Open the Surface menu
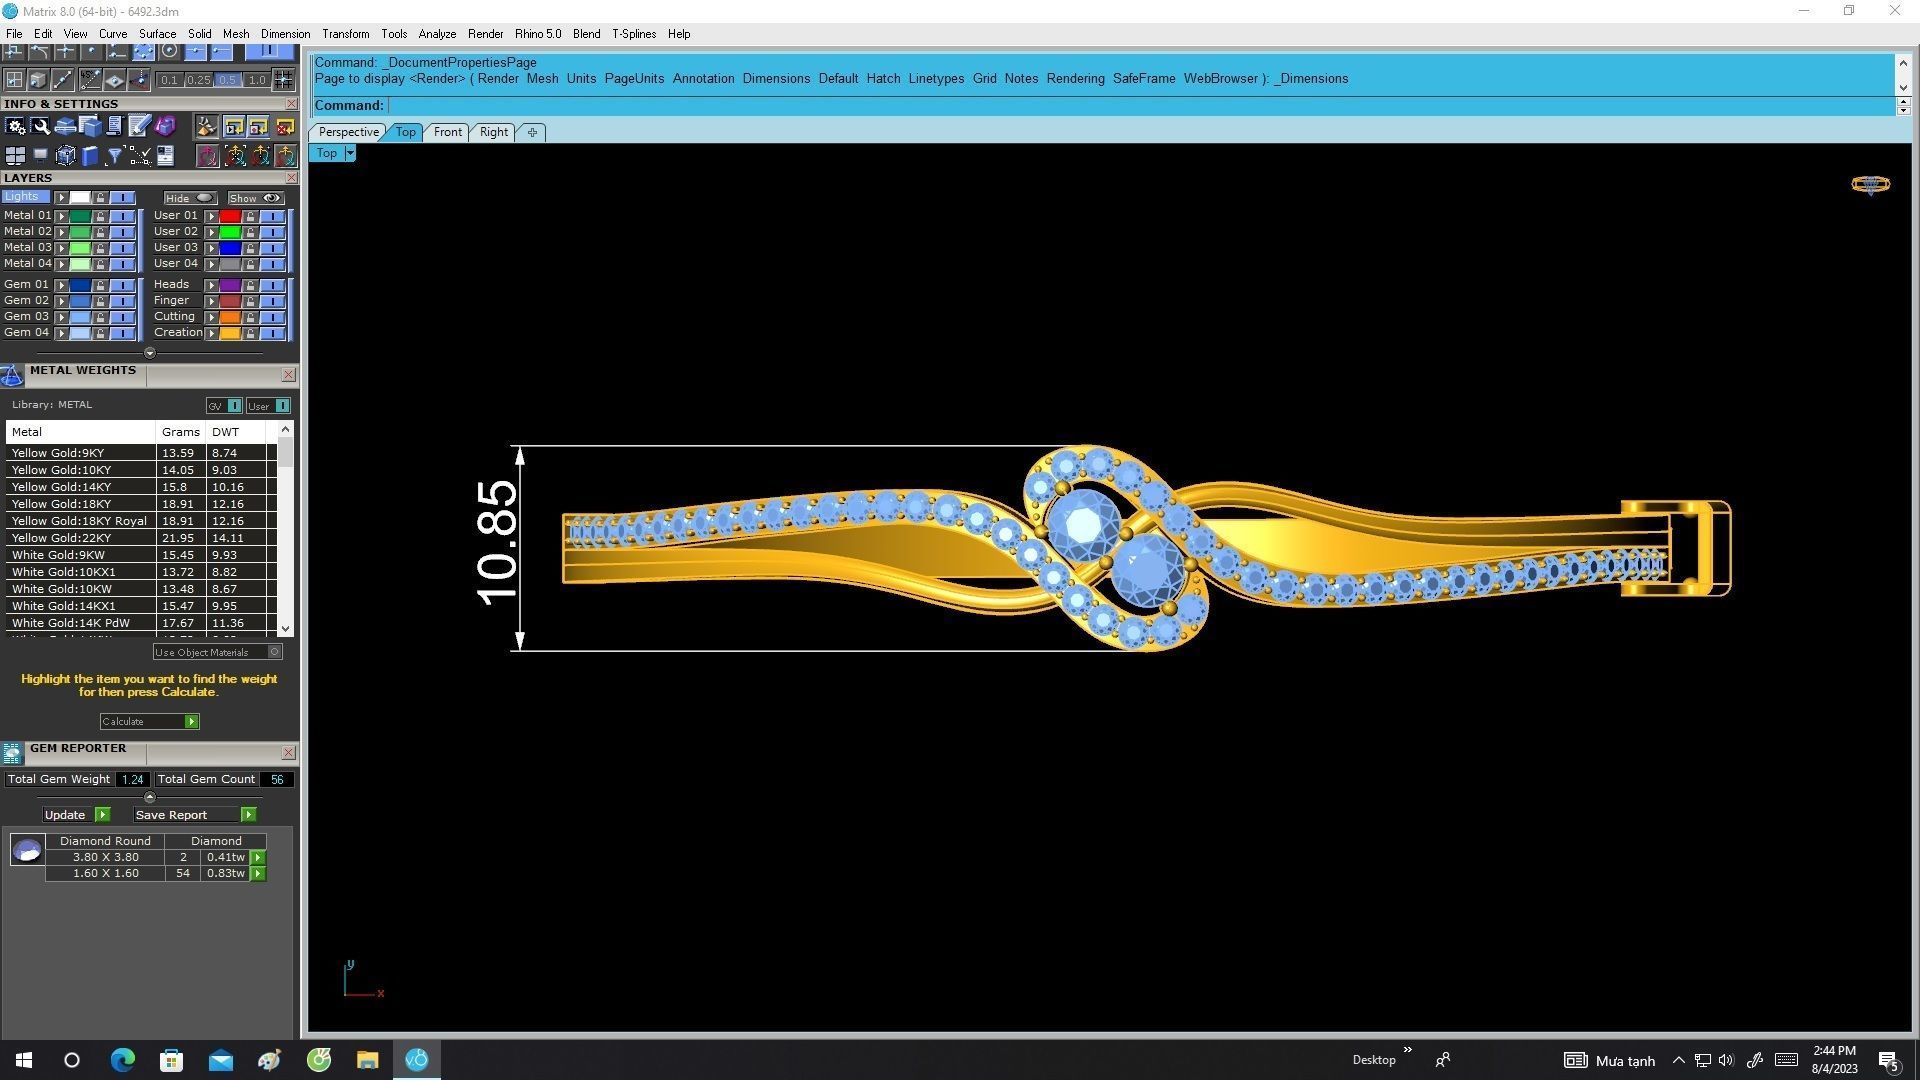This screenshot has width=1920, height=1080. pyautogui.click(x=157, y=34)
